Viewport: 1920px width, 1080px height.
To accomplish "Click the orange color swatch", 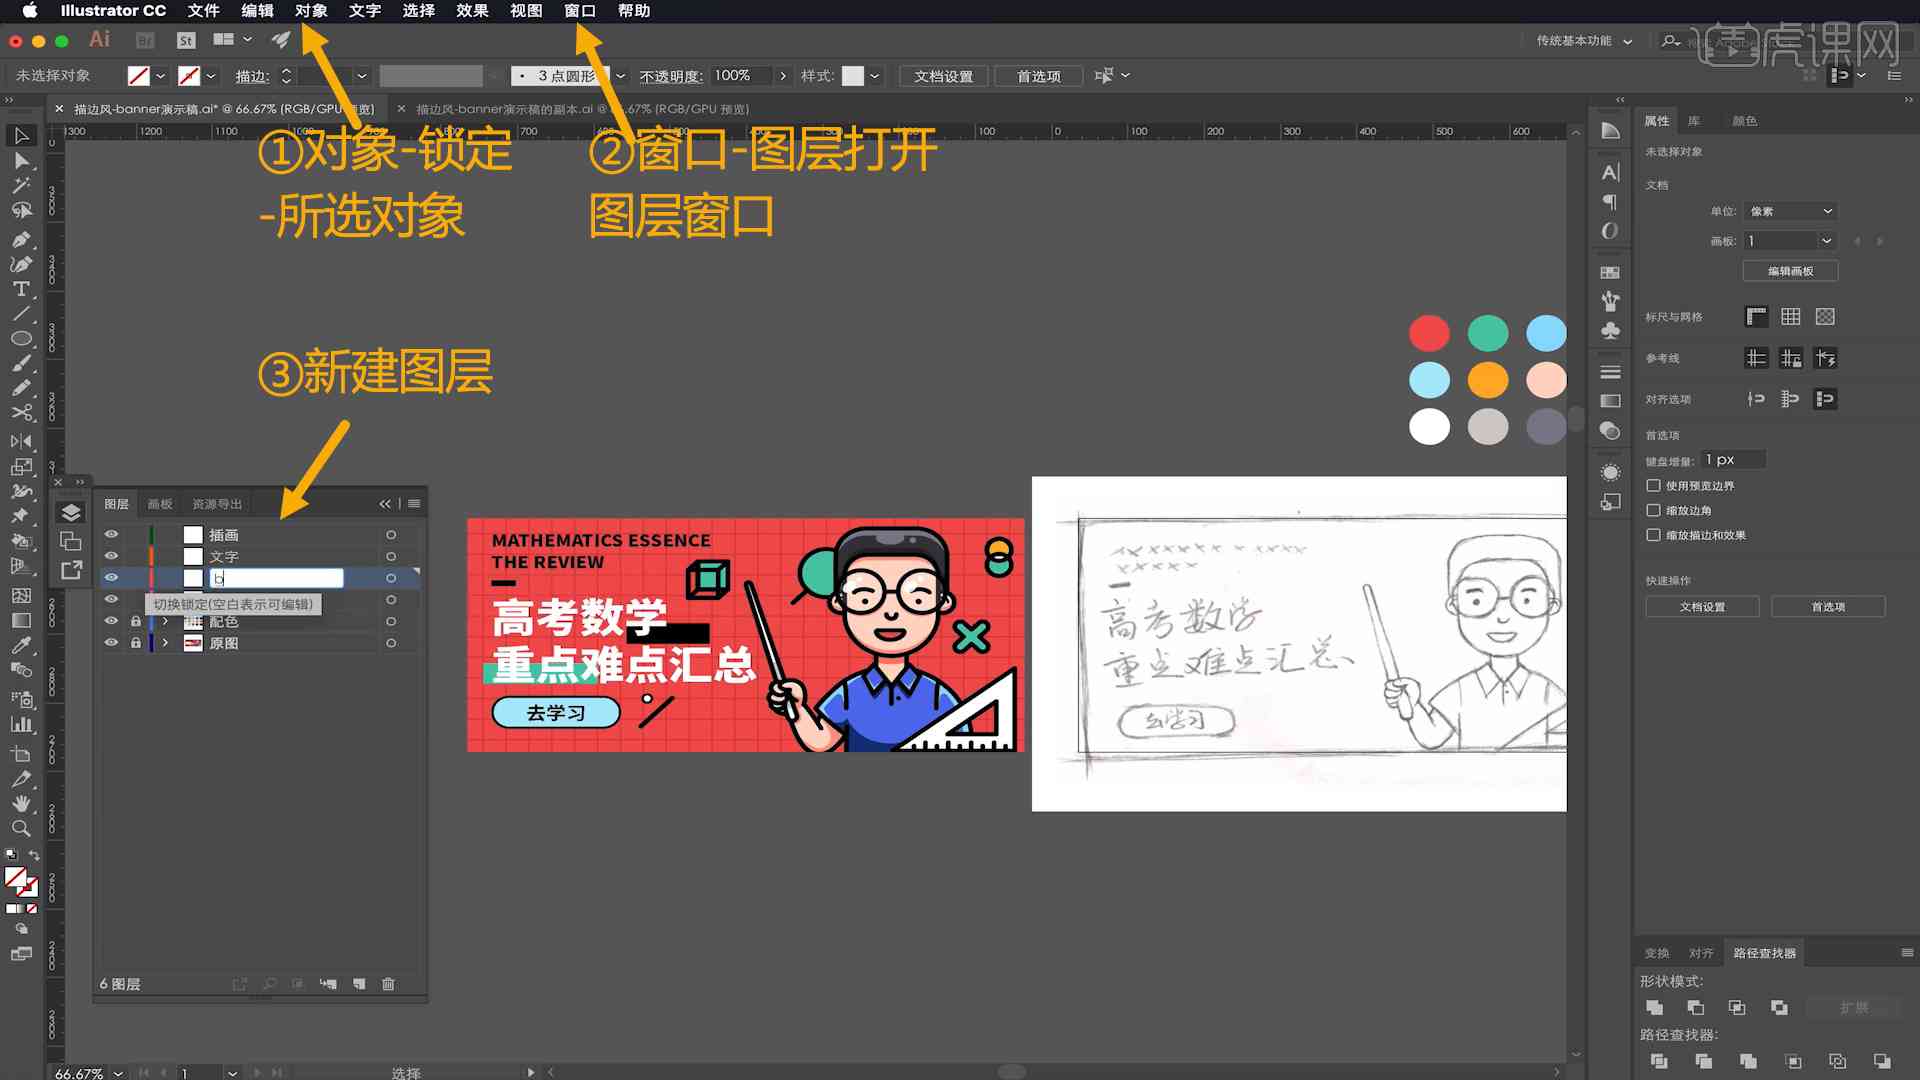I will click(1487, 380).
